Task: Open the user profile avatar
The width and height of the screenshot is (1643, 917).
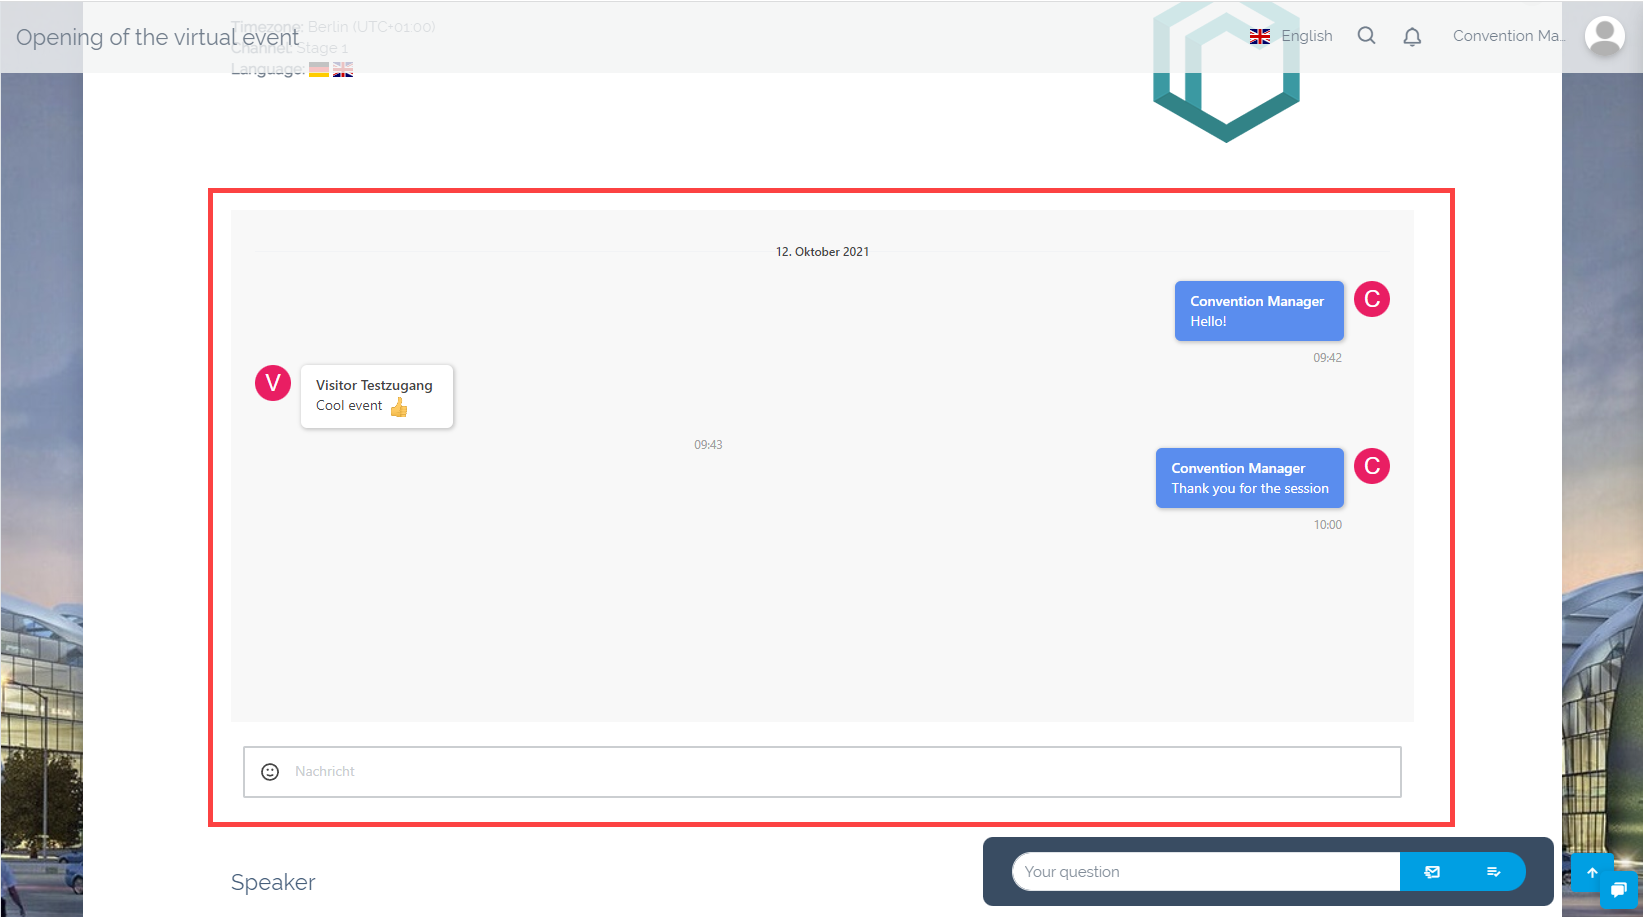Action: tap(1604, 37)
